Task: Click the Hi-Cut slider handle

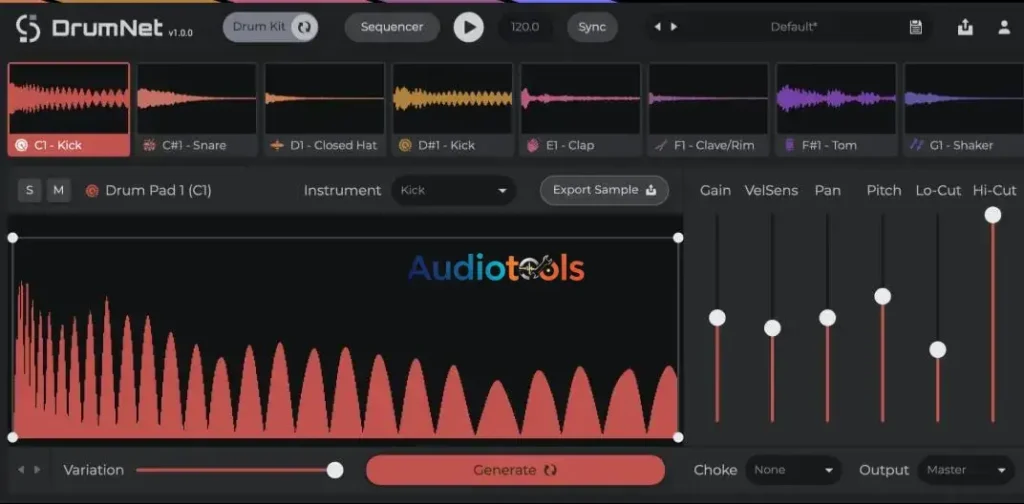Action: [x=993, y=215]
